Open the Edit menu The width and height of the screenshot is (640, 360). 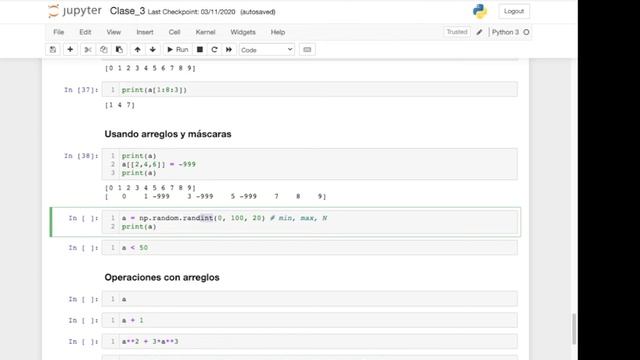(x=85, y=32)
